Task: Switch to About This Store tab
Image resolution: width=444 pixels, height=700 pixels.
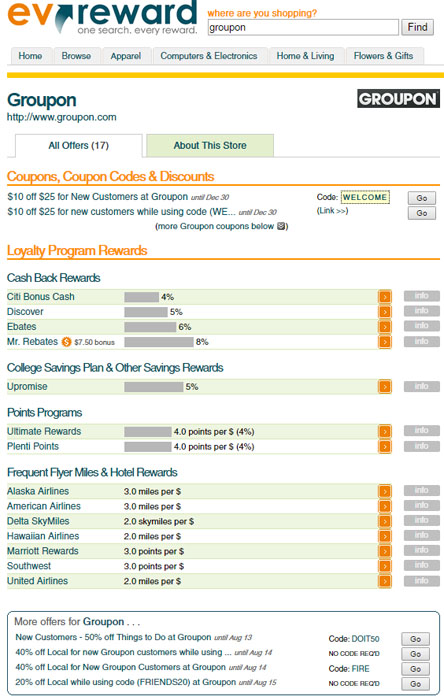Action: [210, 146]
